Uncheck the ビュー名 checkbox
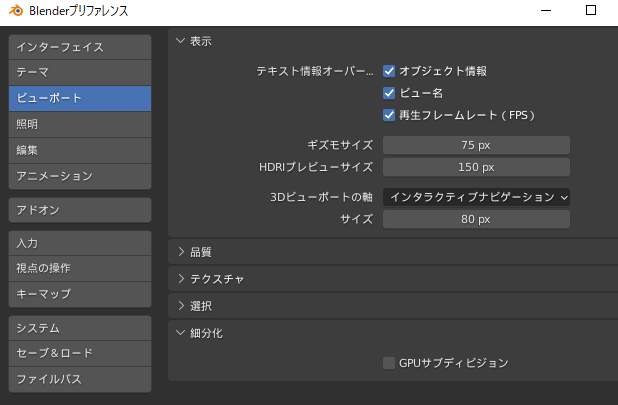Screen dimensions: 618x405 pyautogui.click(x=389, y=93)
